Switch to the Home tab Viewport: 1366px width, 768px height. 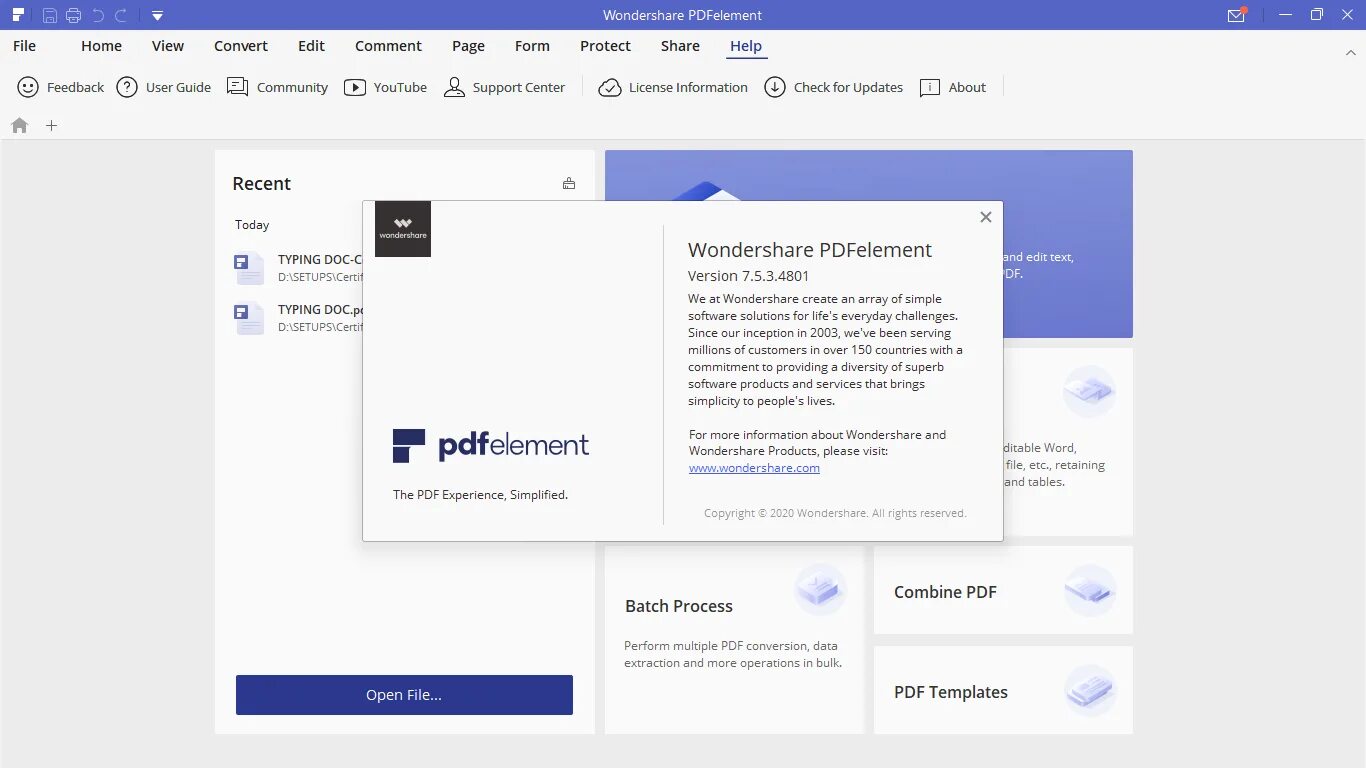pos(101,46)
